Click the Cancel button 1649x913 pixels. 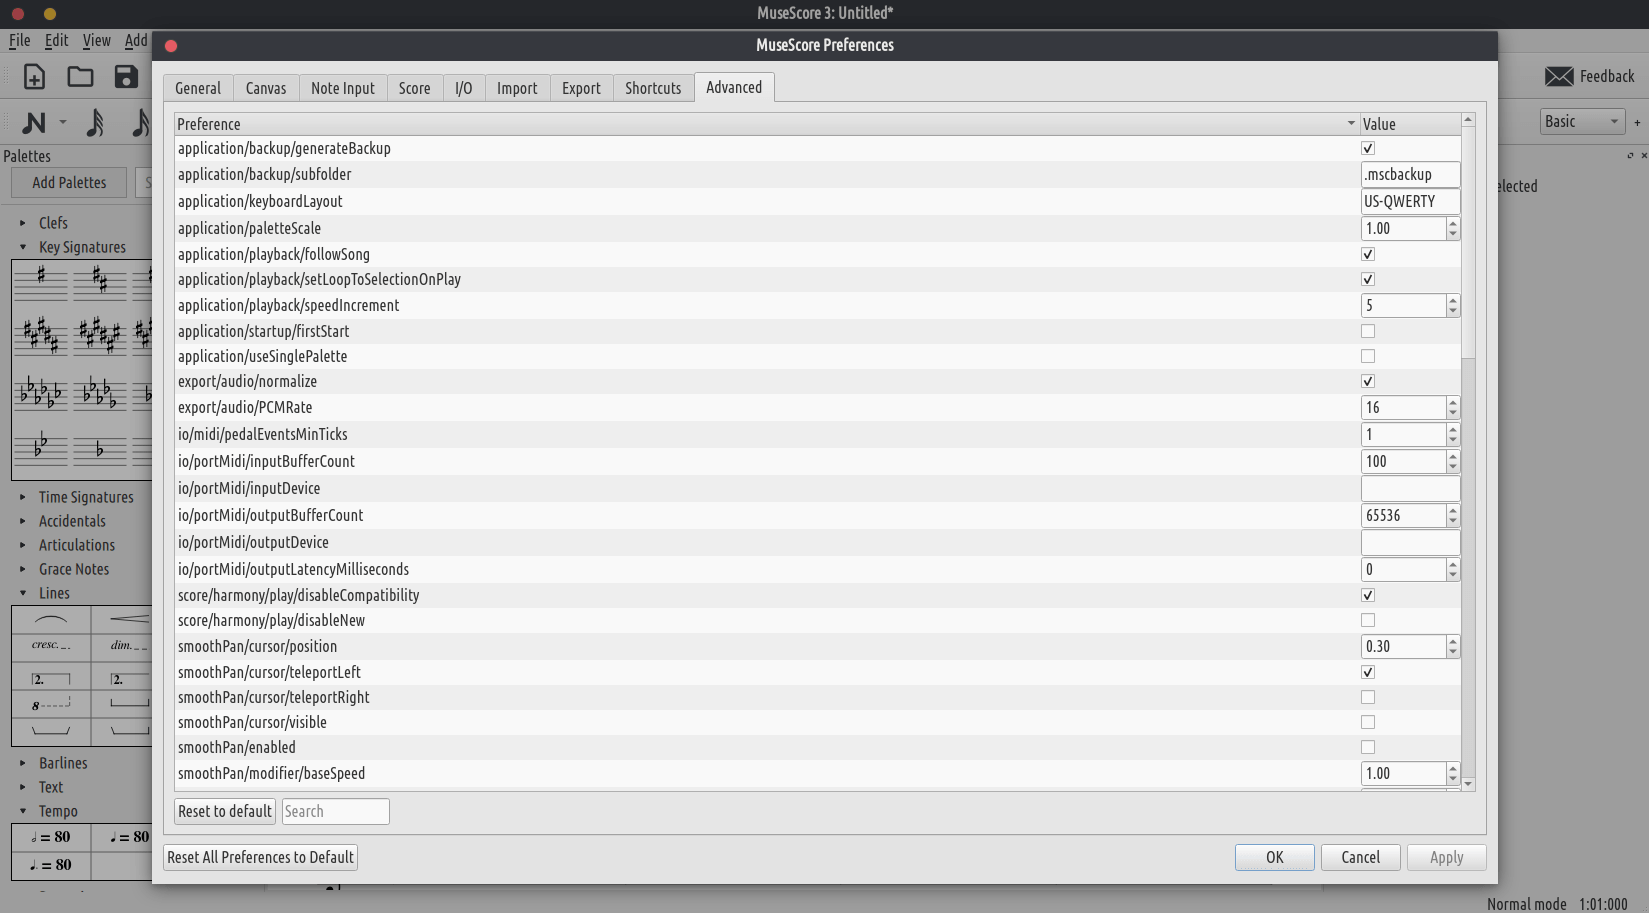click(x=1361, y=858)
